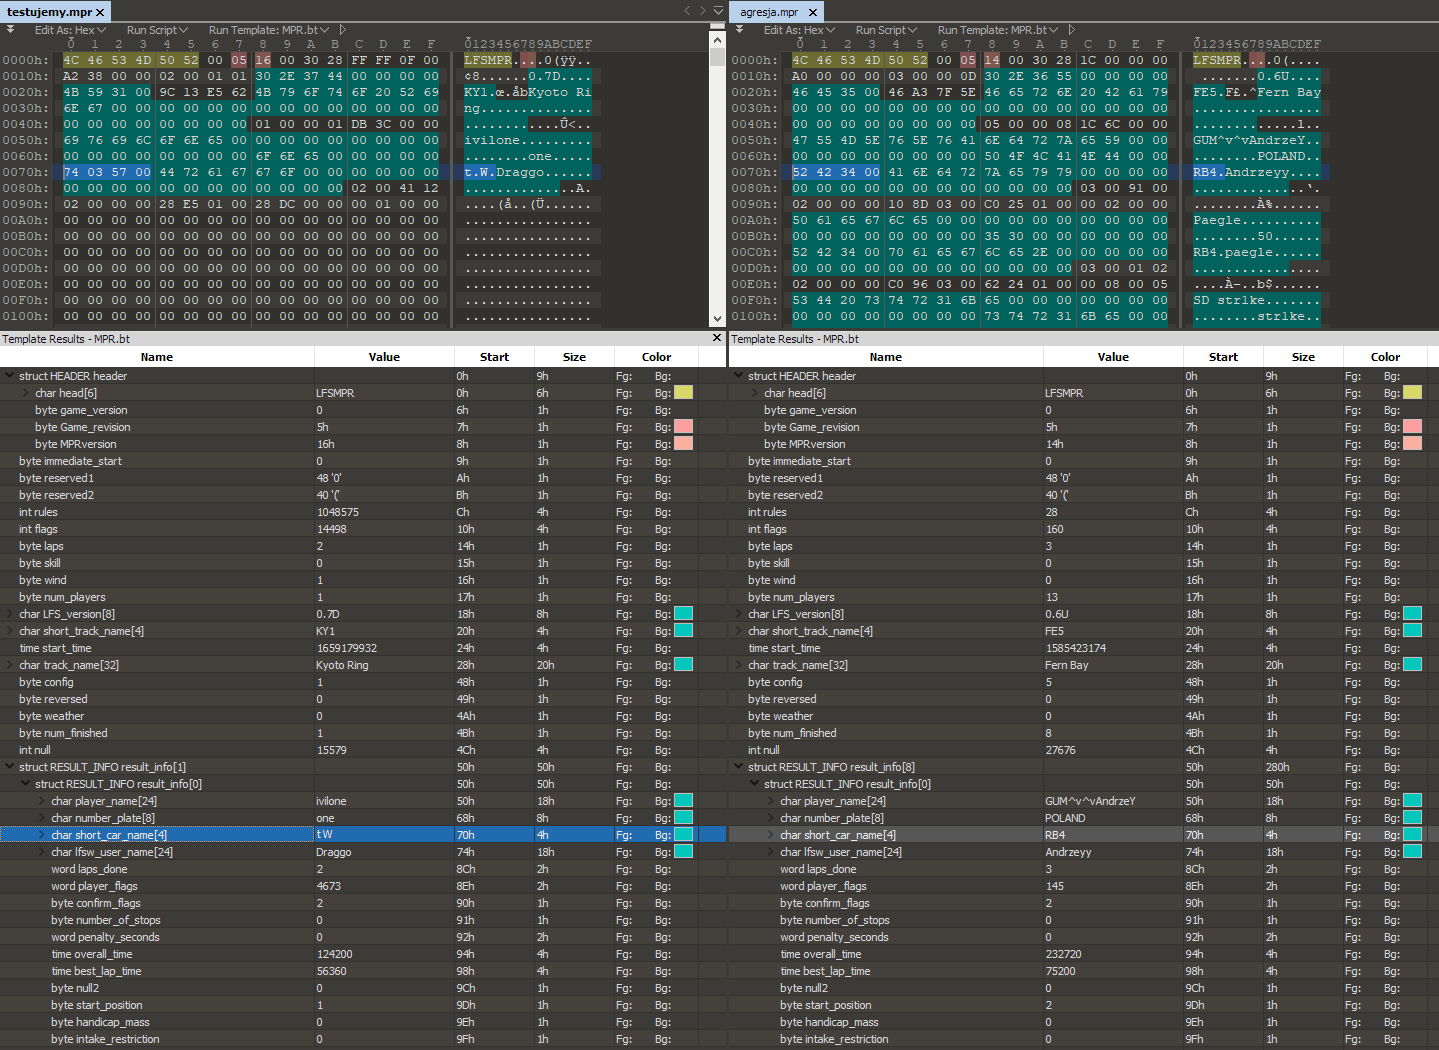Open Run Template menu in agresja.mpr pane

(997, 30)
